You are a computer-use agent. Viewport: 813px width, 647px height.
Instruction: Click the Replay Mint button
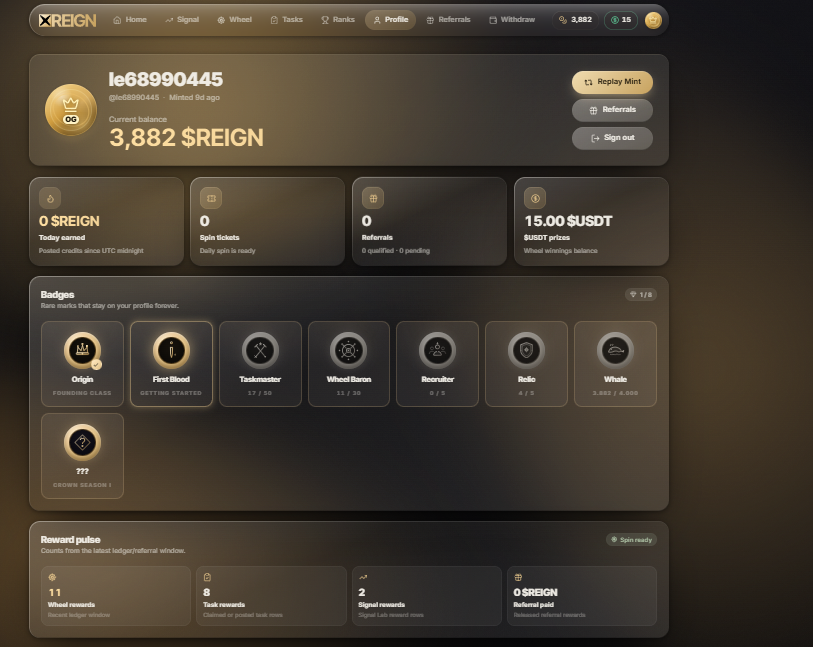point(612,82)
